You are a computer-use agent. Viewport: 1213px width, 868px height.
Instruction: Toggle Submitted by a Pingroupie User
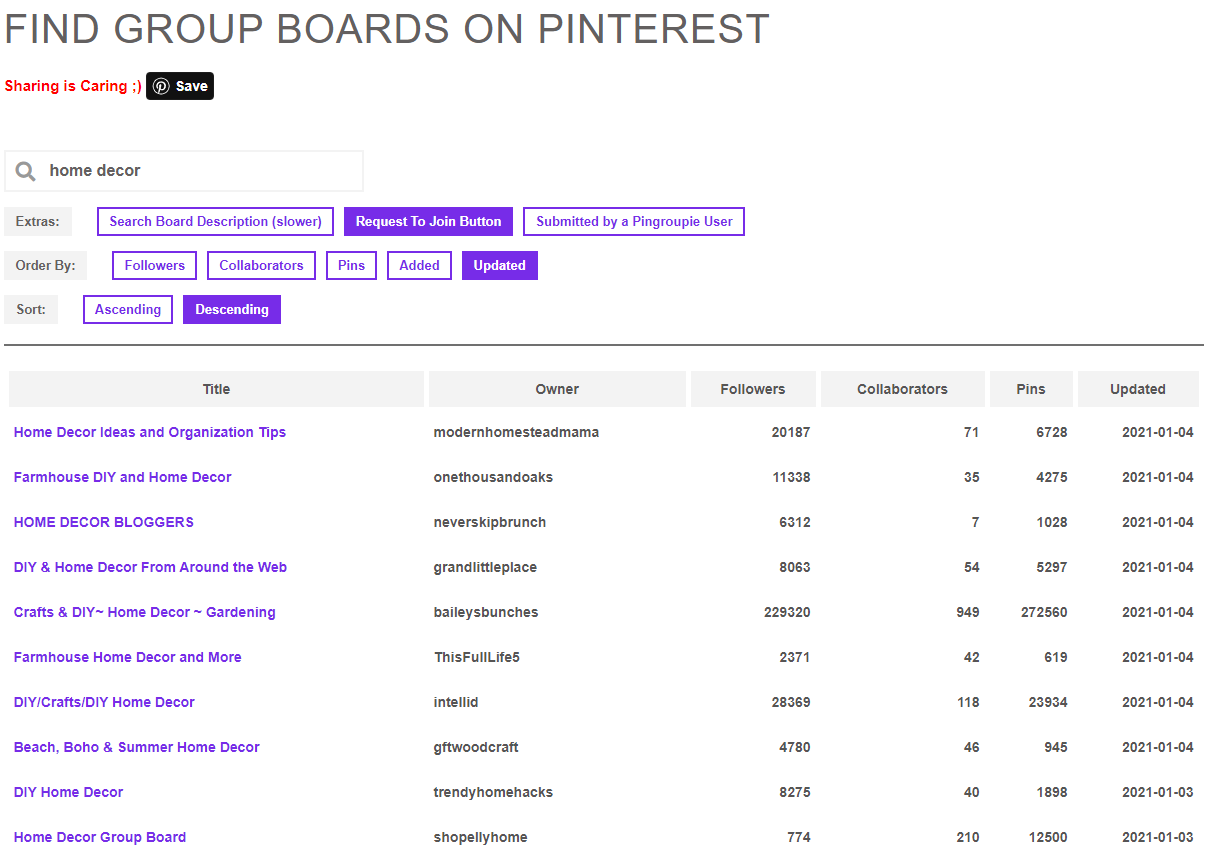tap(634, 222)
